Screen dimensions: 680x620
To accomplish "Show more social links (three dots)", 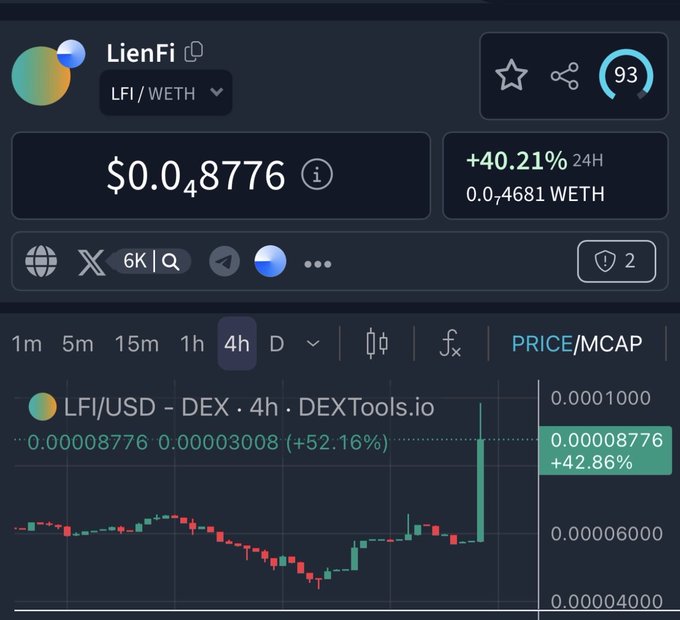I will pos(317,264).
